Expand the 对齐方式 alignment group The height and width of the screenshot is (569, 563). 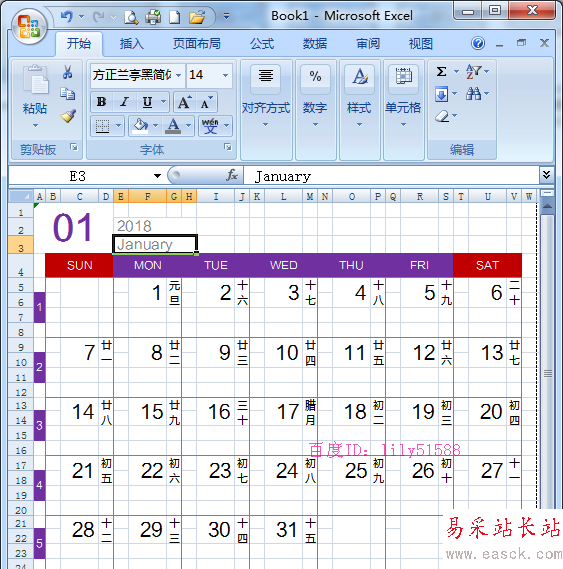pyautogui.click(x=266, y=111)
